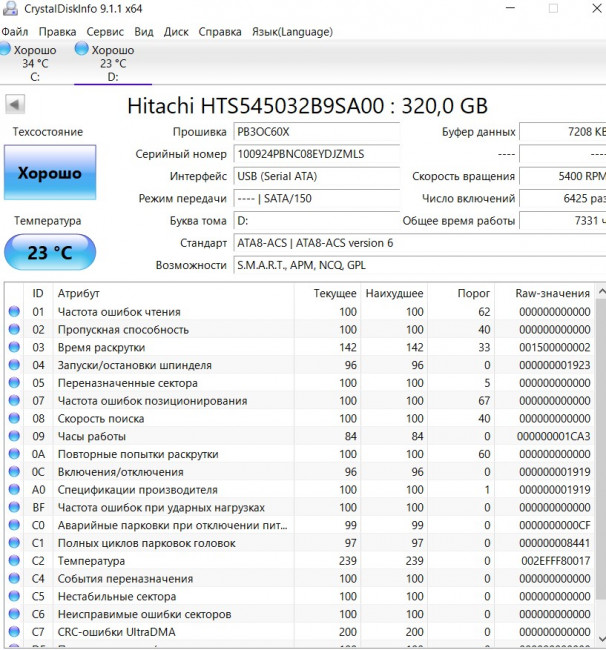Viewport: 606px width, 650px height.
Task: Click the 23 °C temperature button
Action: pos(50,252)
